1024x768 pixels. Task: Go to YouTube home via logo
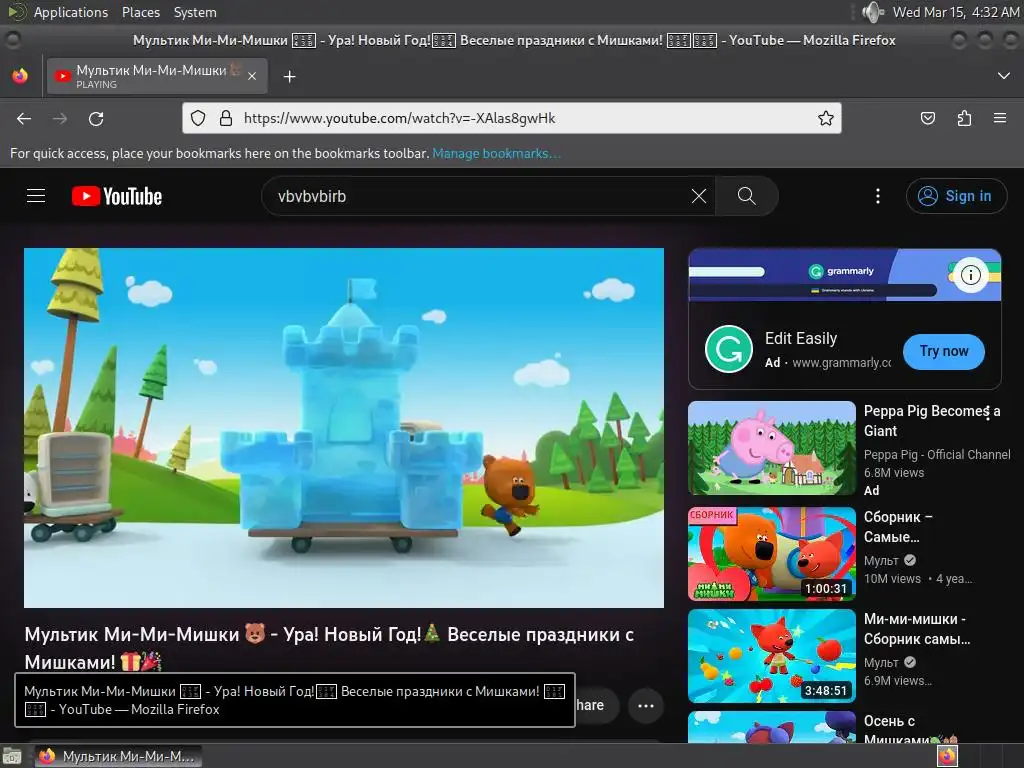coord(117,196)
